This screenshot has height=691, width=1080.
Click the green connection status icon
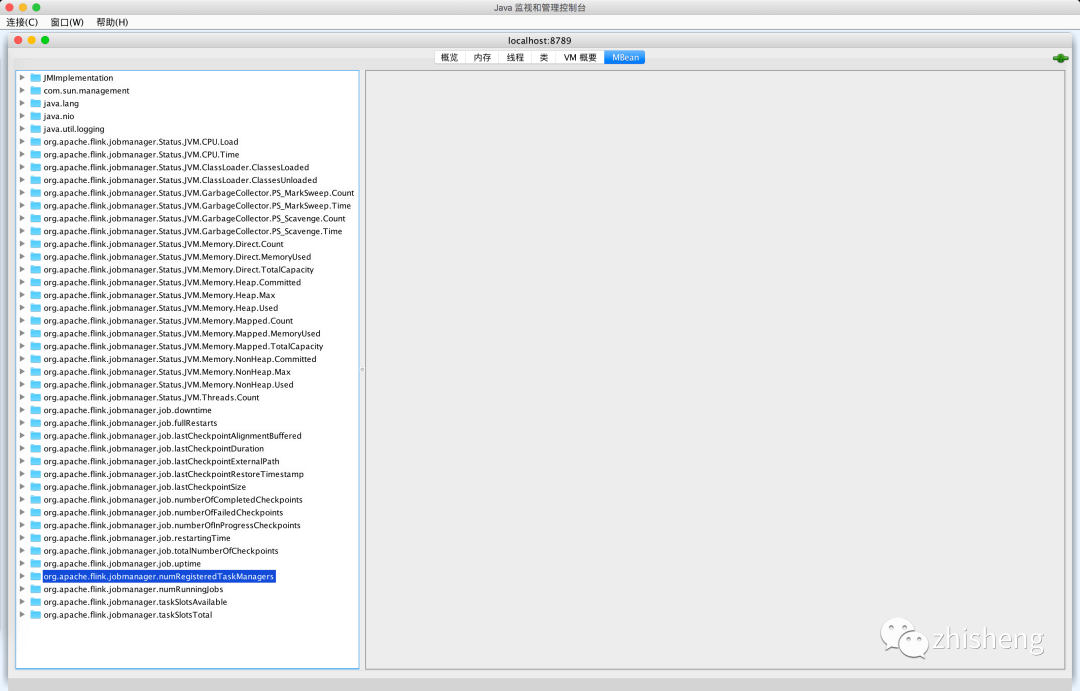coord(1060,58)
